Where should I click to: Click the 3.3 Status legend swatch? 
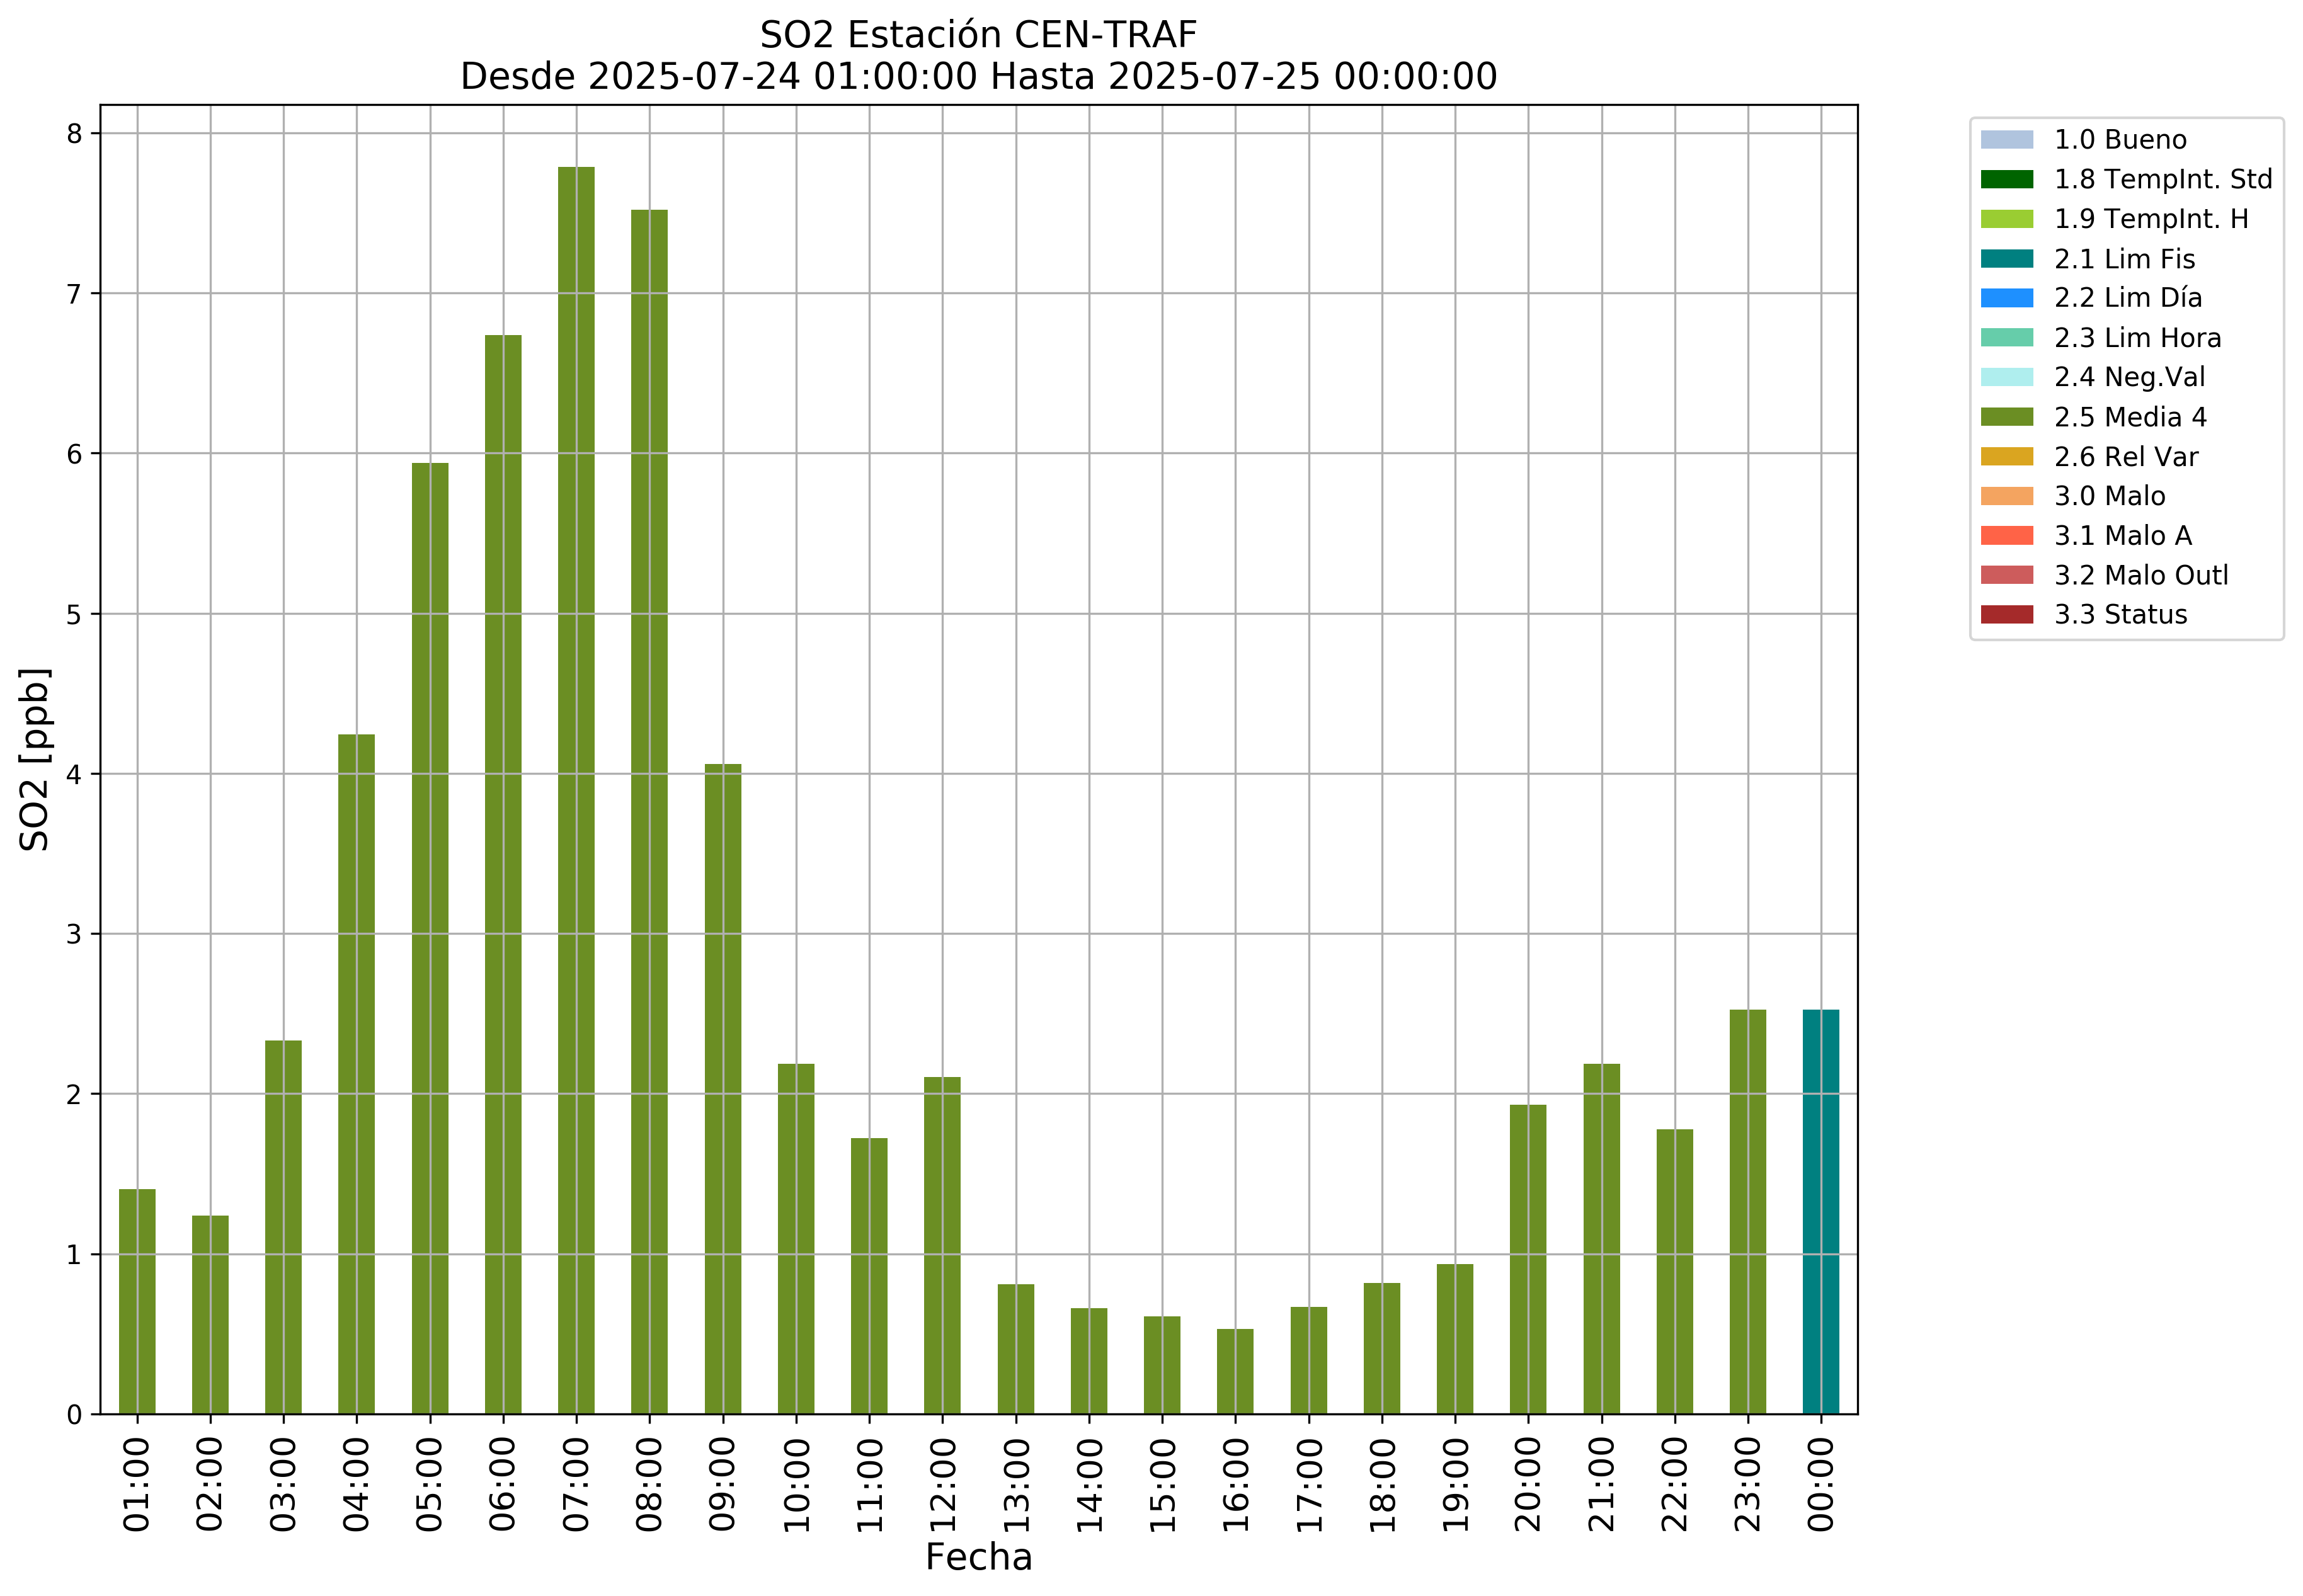(2006, 614)
